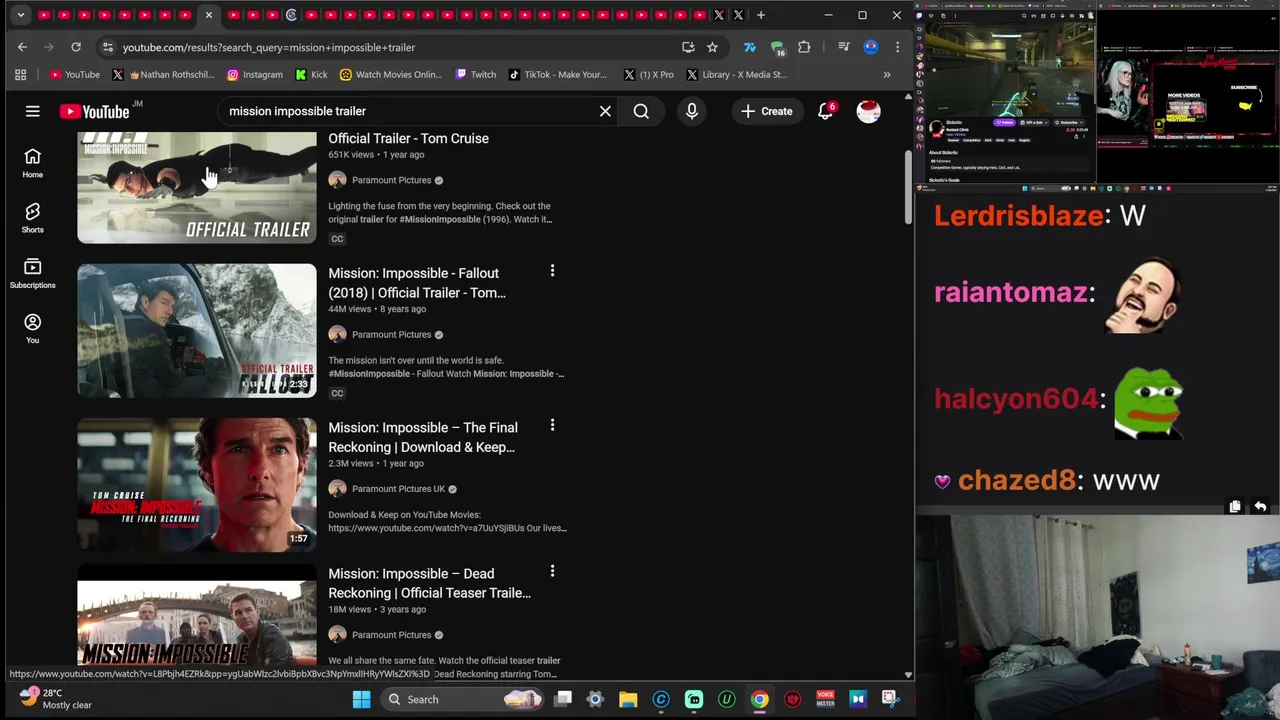Screen dimensions: 1280x720
Task: Open the Instagram bookmark
Action: [255, 74]
